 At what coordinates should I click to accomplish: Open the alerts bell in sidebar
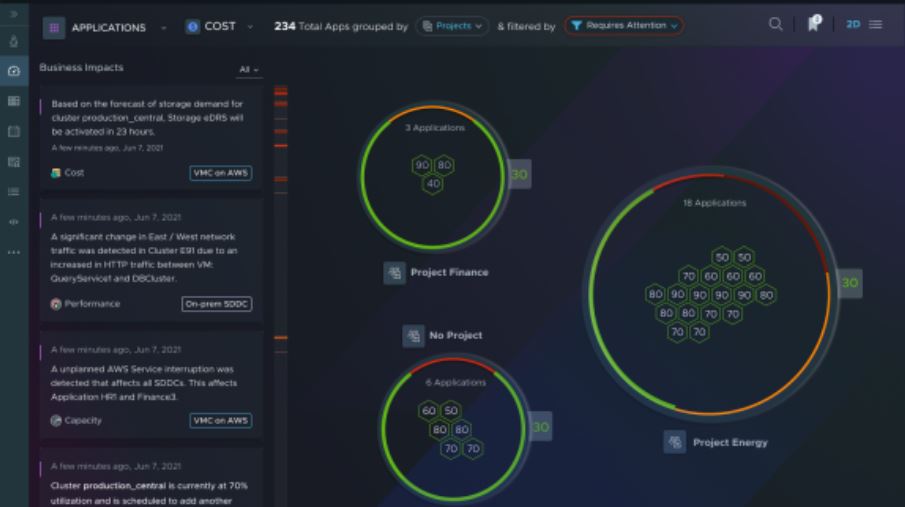point(14,42)
